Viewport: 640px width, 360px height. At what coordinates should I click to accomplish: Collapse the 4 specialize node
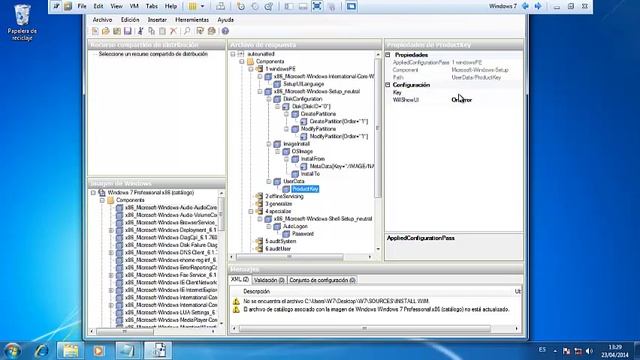click(x=251, y=211)
